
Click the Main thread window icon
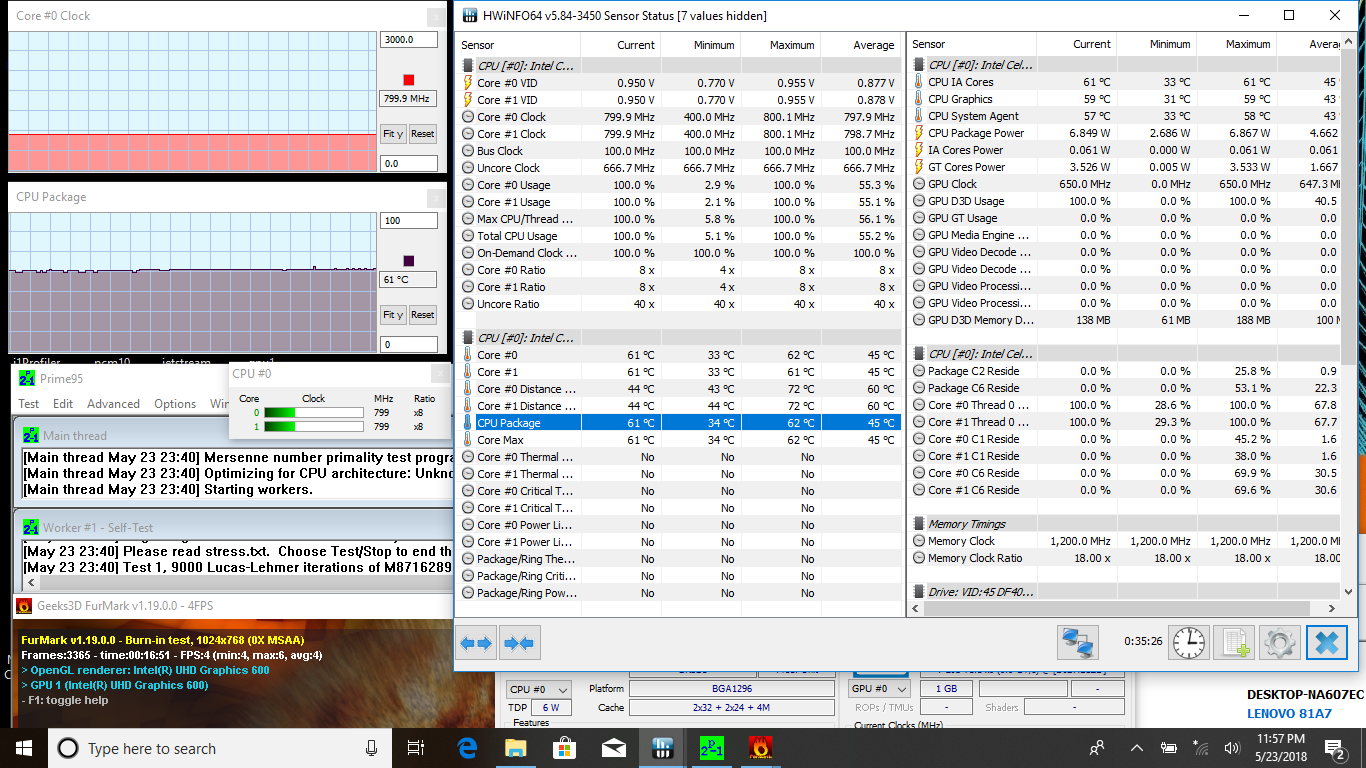[x=31, y=435]
